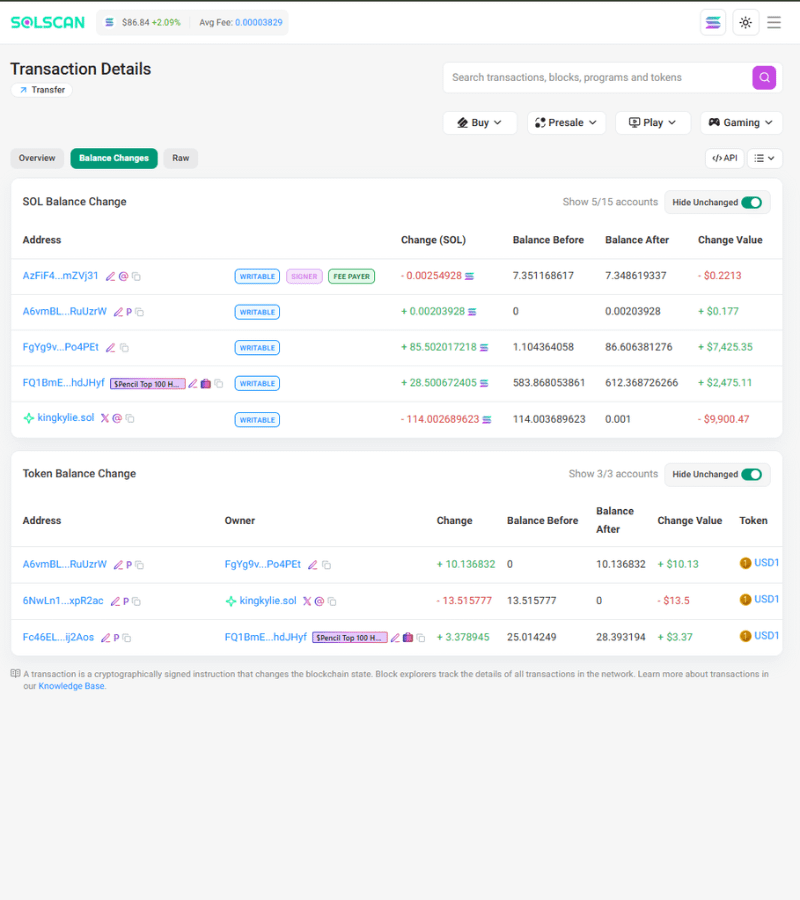The image size is (800, 900).
Task: Click the API button
Action: 724,158
